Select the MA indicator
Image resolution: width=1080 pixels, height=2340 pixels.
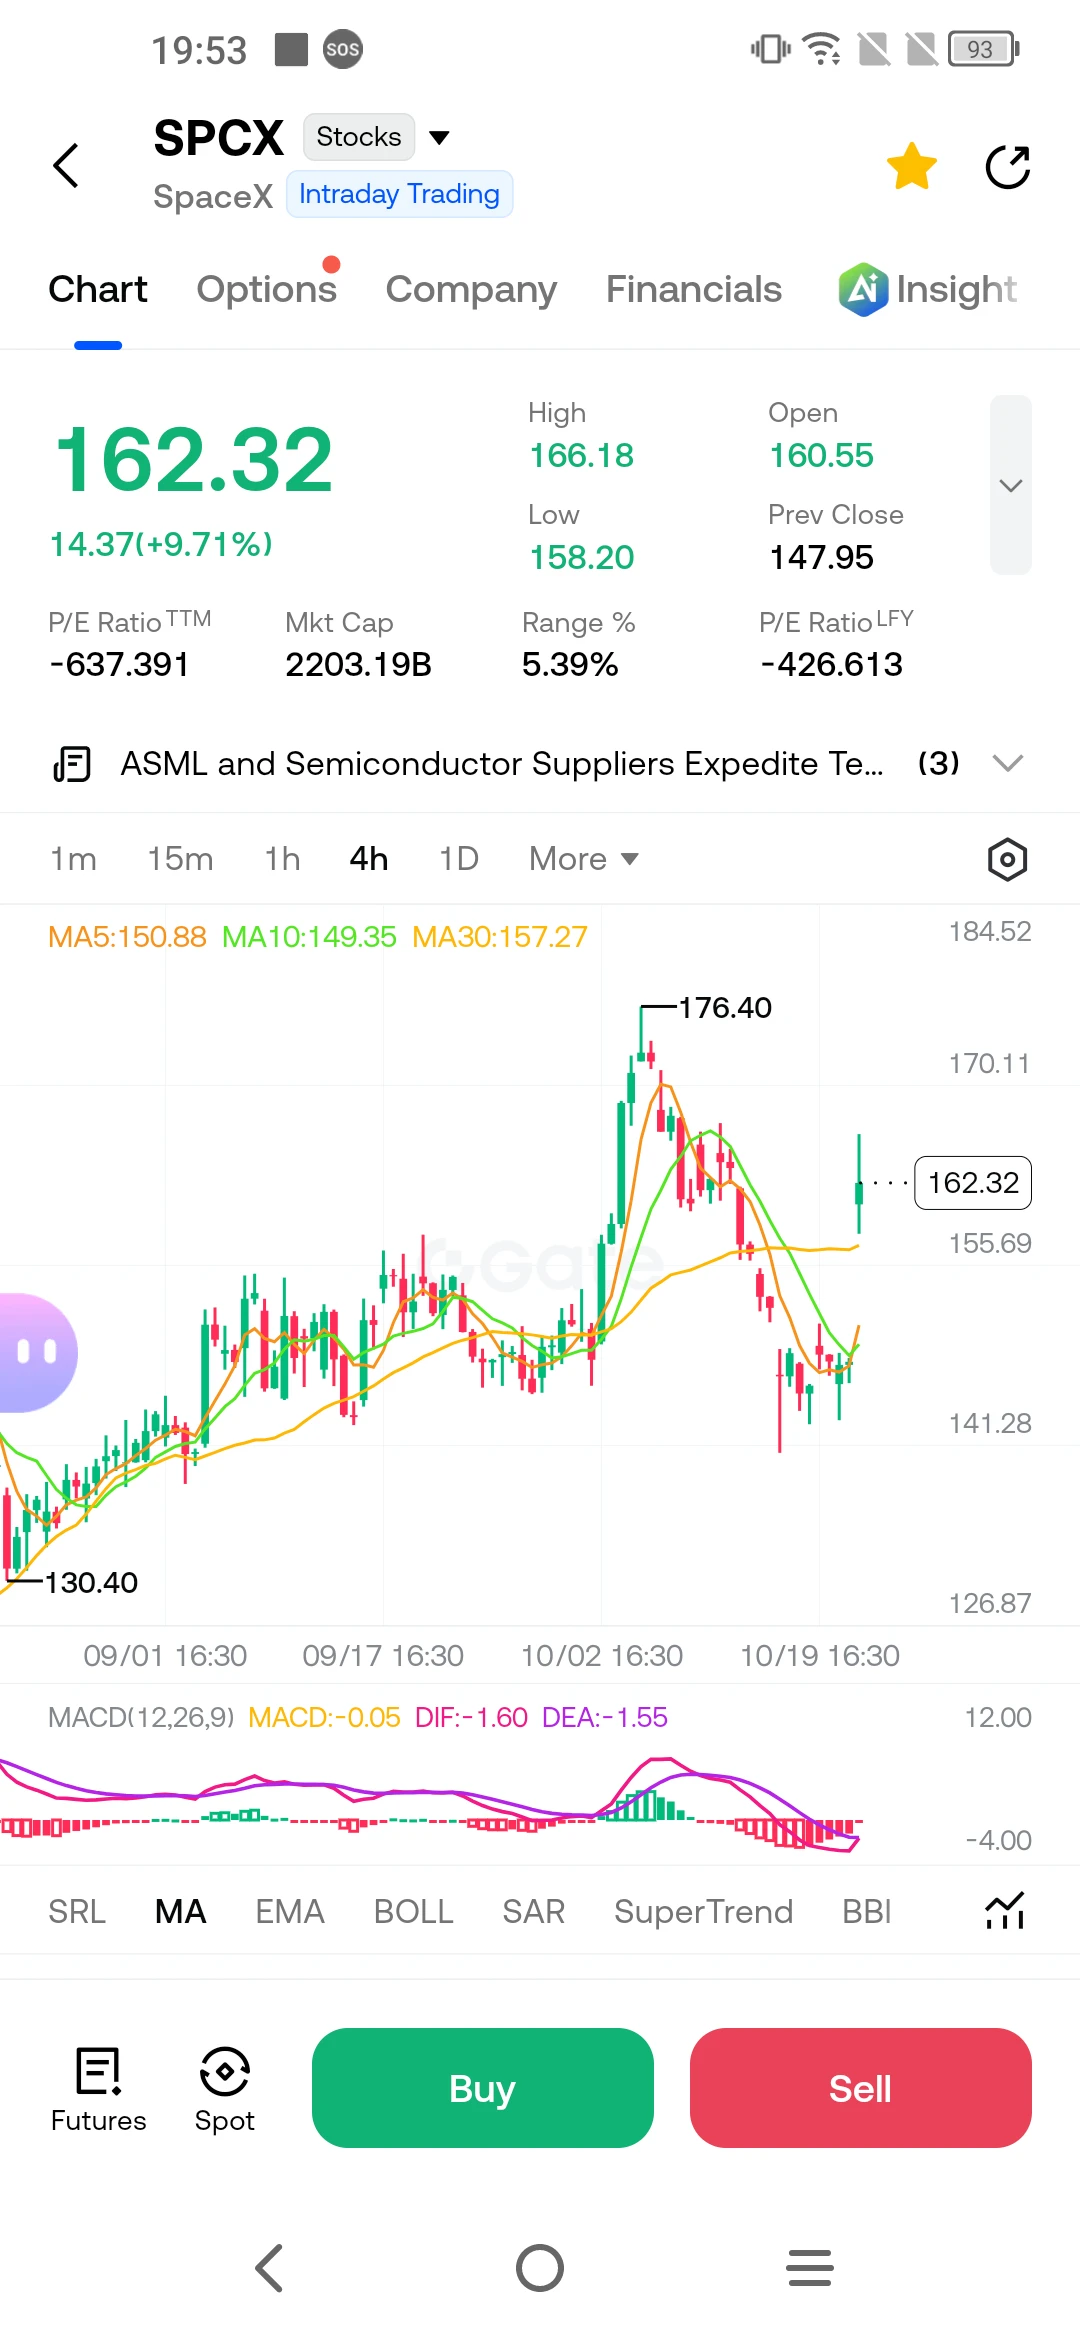click(180, 1911)
